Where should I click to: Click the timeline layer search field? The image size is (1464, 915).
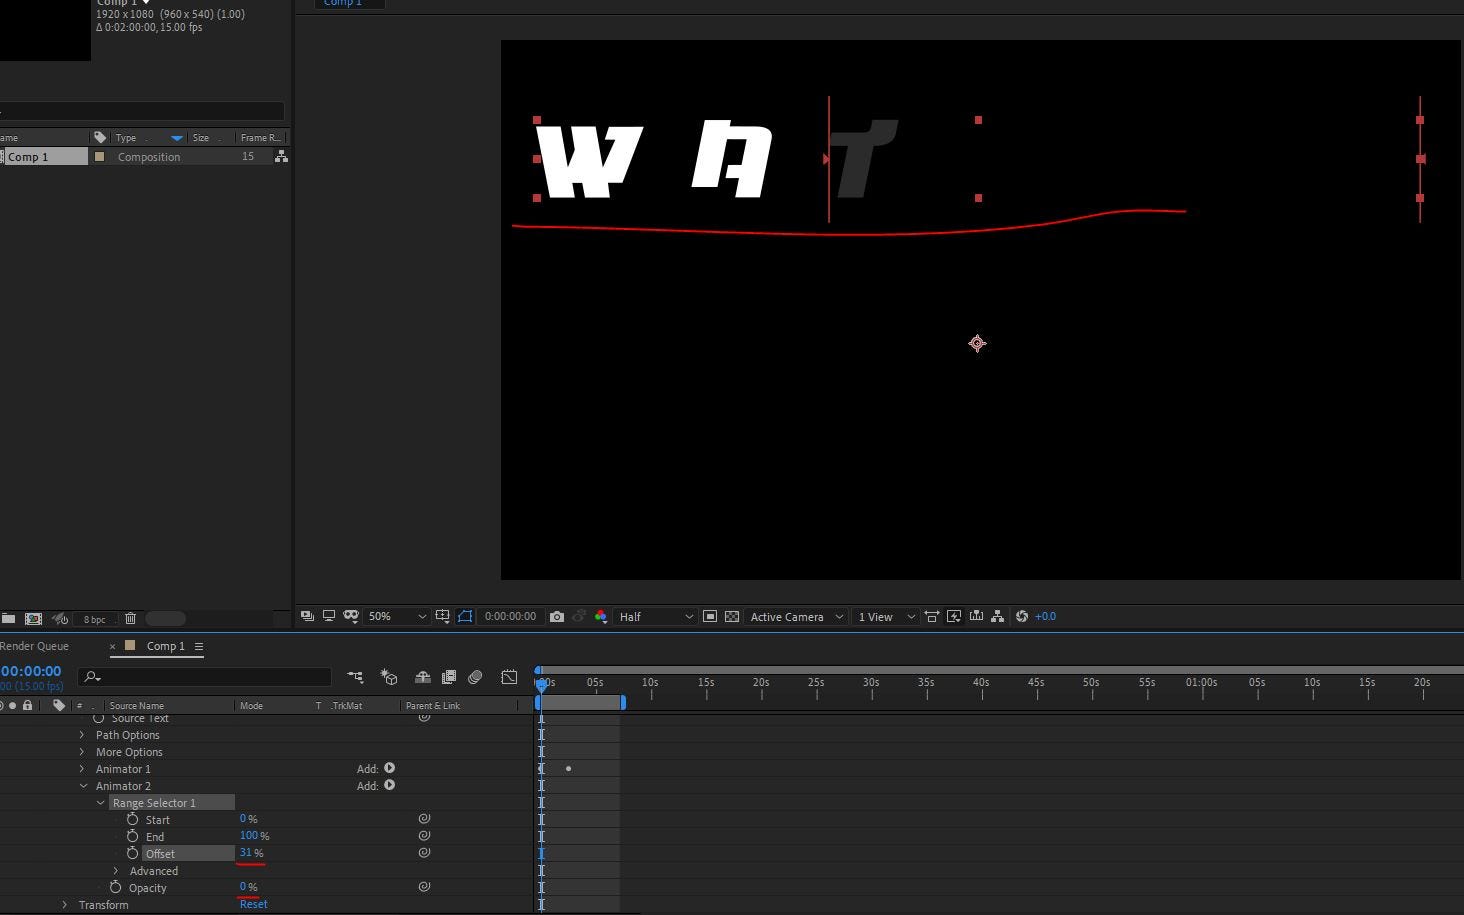click(205, 677)
